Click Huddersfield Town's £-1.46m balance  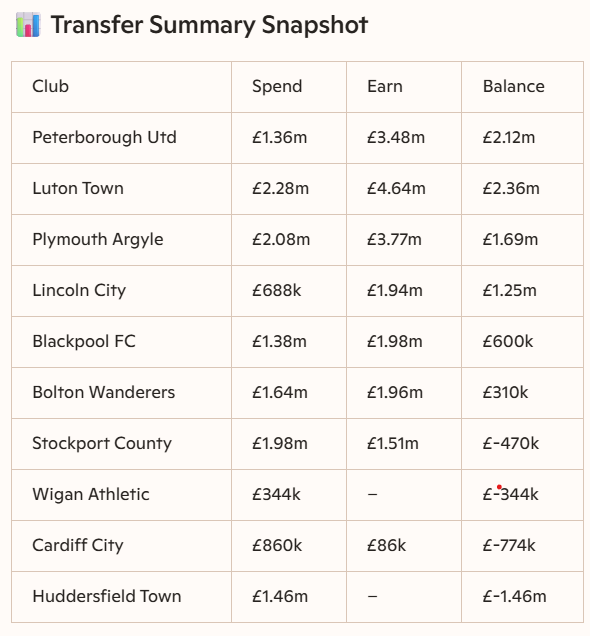point(514,597)
